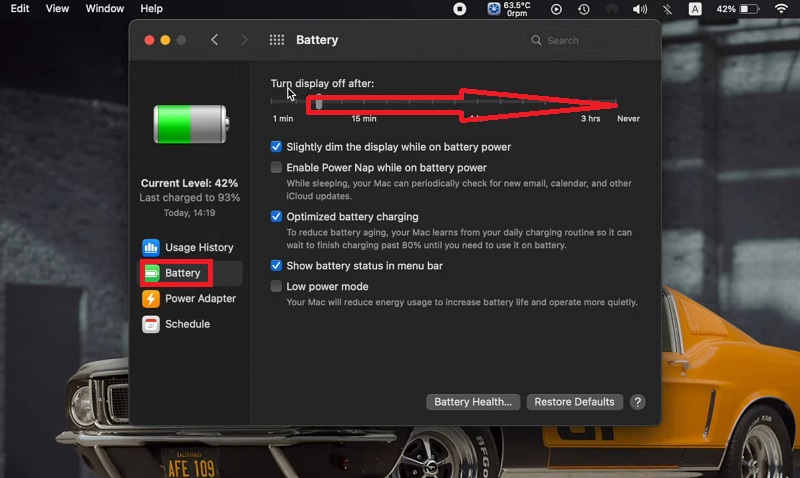The height and width of the screenshot is (478, 800).
Task: Enable Low power mode
Action: (x=277, y=286)
